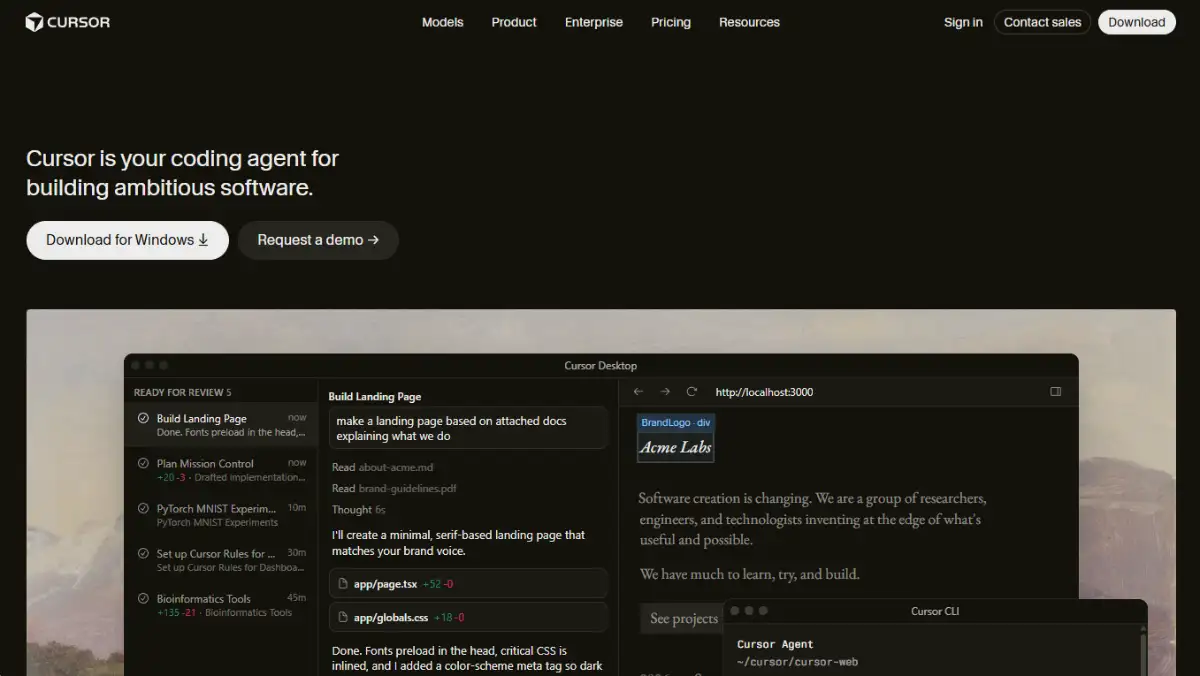Image resolution: width=1200 pixels, height=676 pixels.
Task: Open the Enterprise menu item
Action: pos(594,22)
